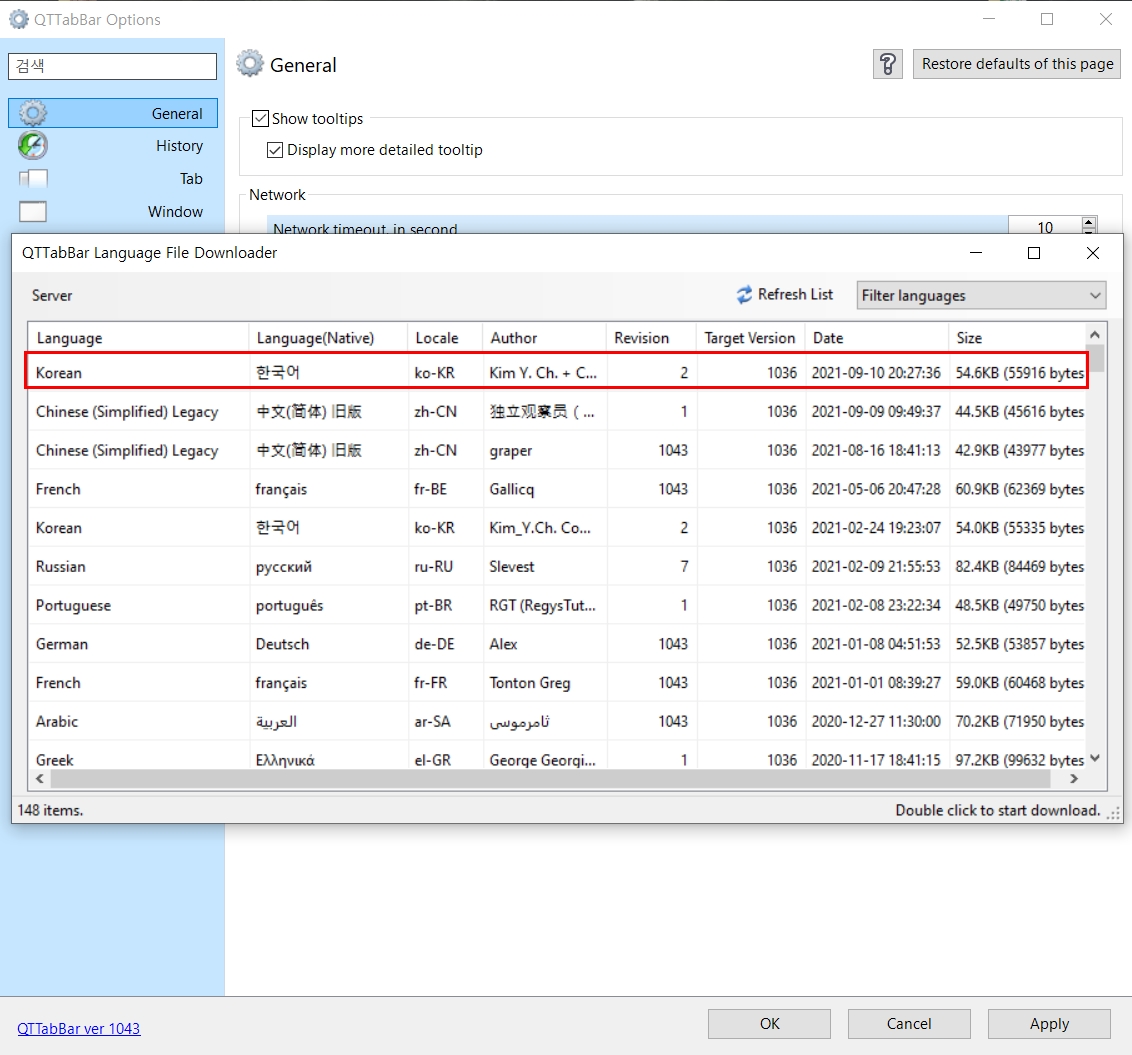Click scroll-up arrow of language list

click(1095, 334)
